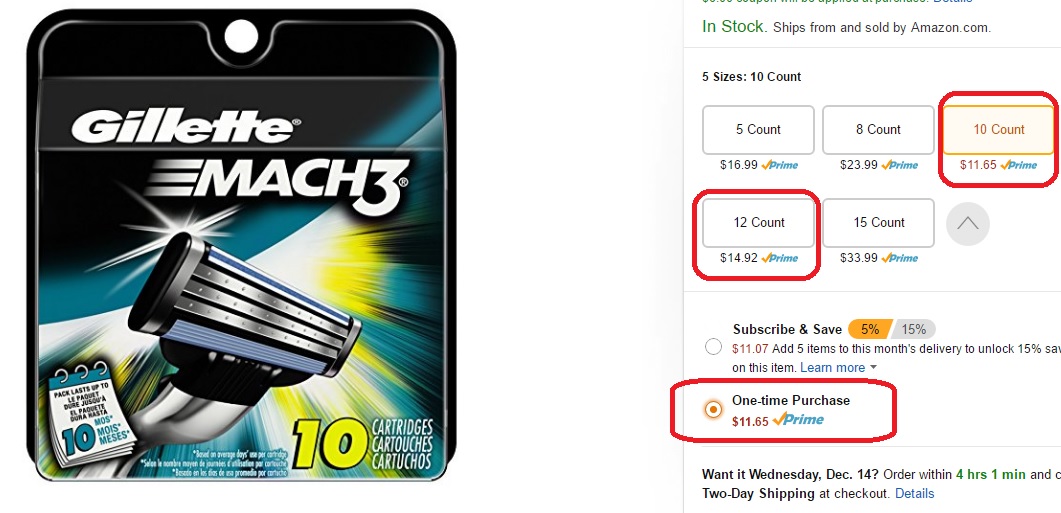Choose the Subscribe & Save radio option
This screenshot has height=513, width=1061.
[x=713, y=347]
